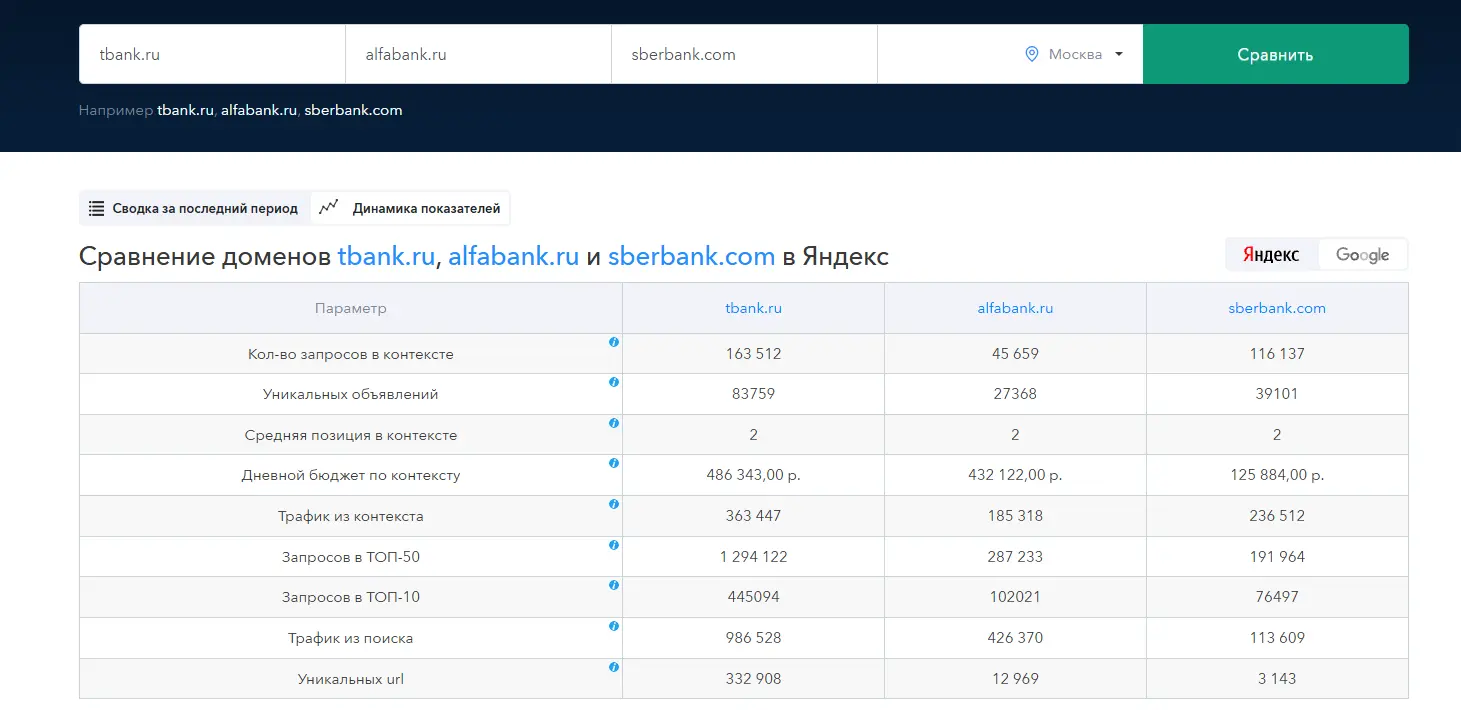Select value 39101 unique ads cell

pyautogui.click(x=1277, y=394)
